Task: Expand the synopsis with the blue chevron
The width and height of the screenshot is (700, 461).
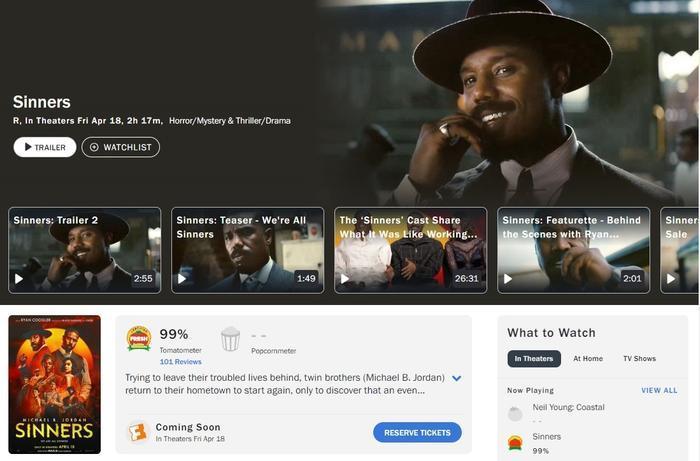Action: coord(456,378)
